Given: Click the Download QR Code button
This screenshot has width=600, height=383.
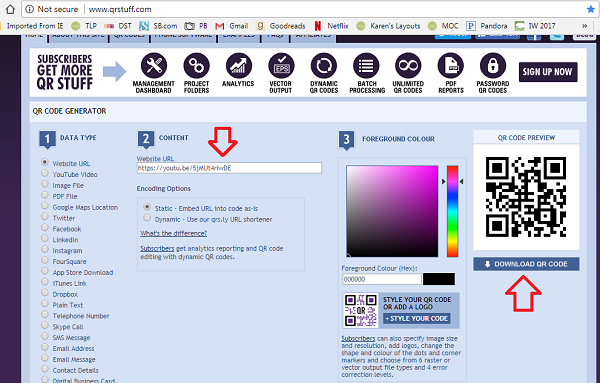Looking at the screenshot, I should point(526,264).
